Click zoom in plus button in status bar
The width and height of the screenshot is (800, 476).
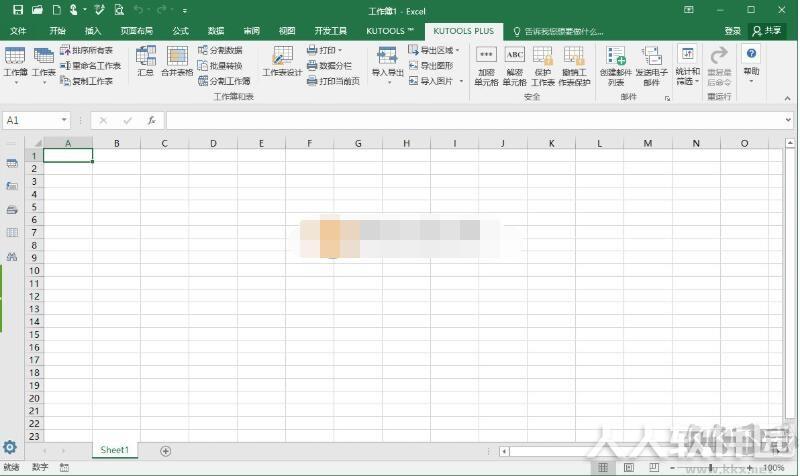tap(749, 467)
